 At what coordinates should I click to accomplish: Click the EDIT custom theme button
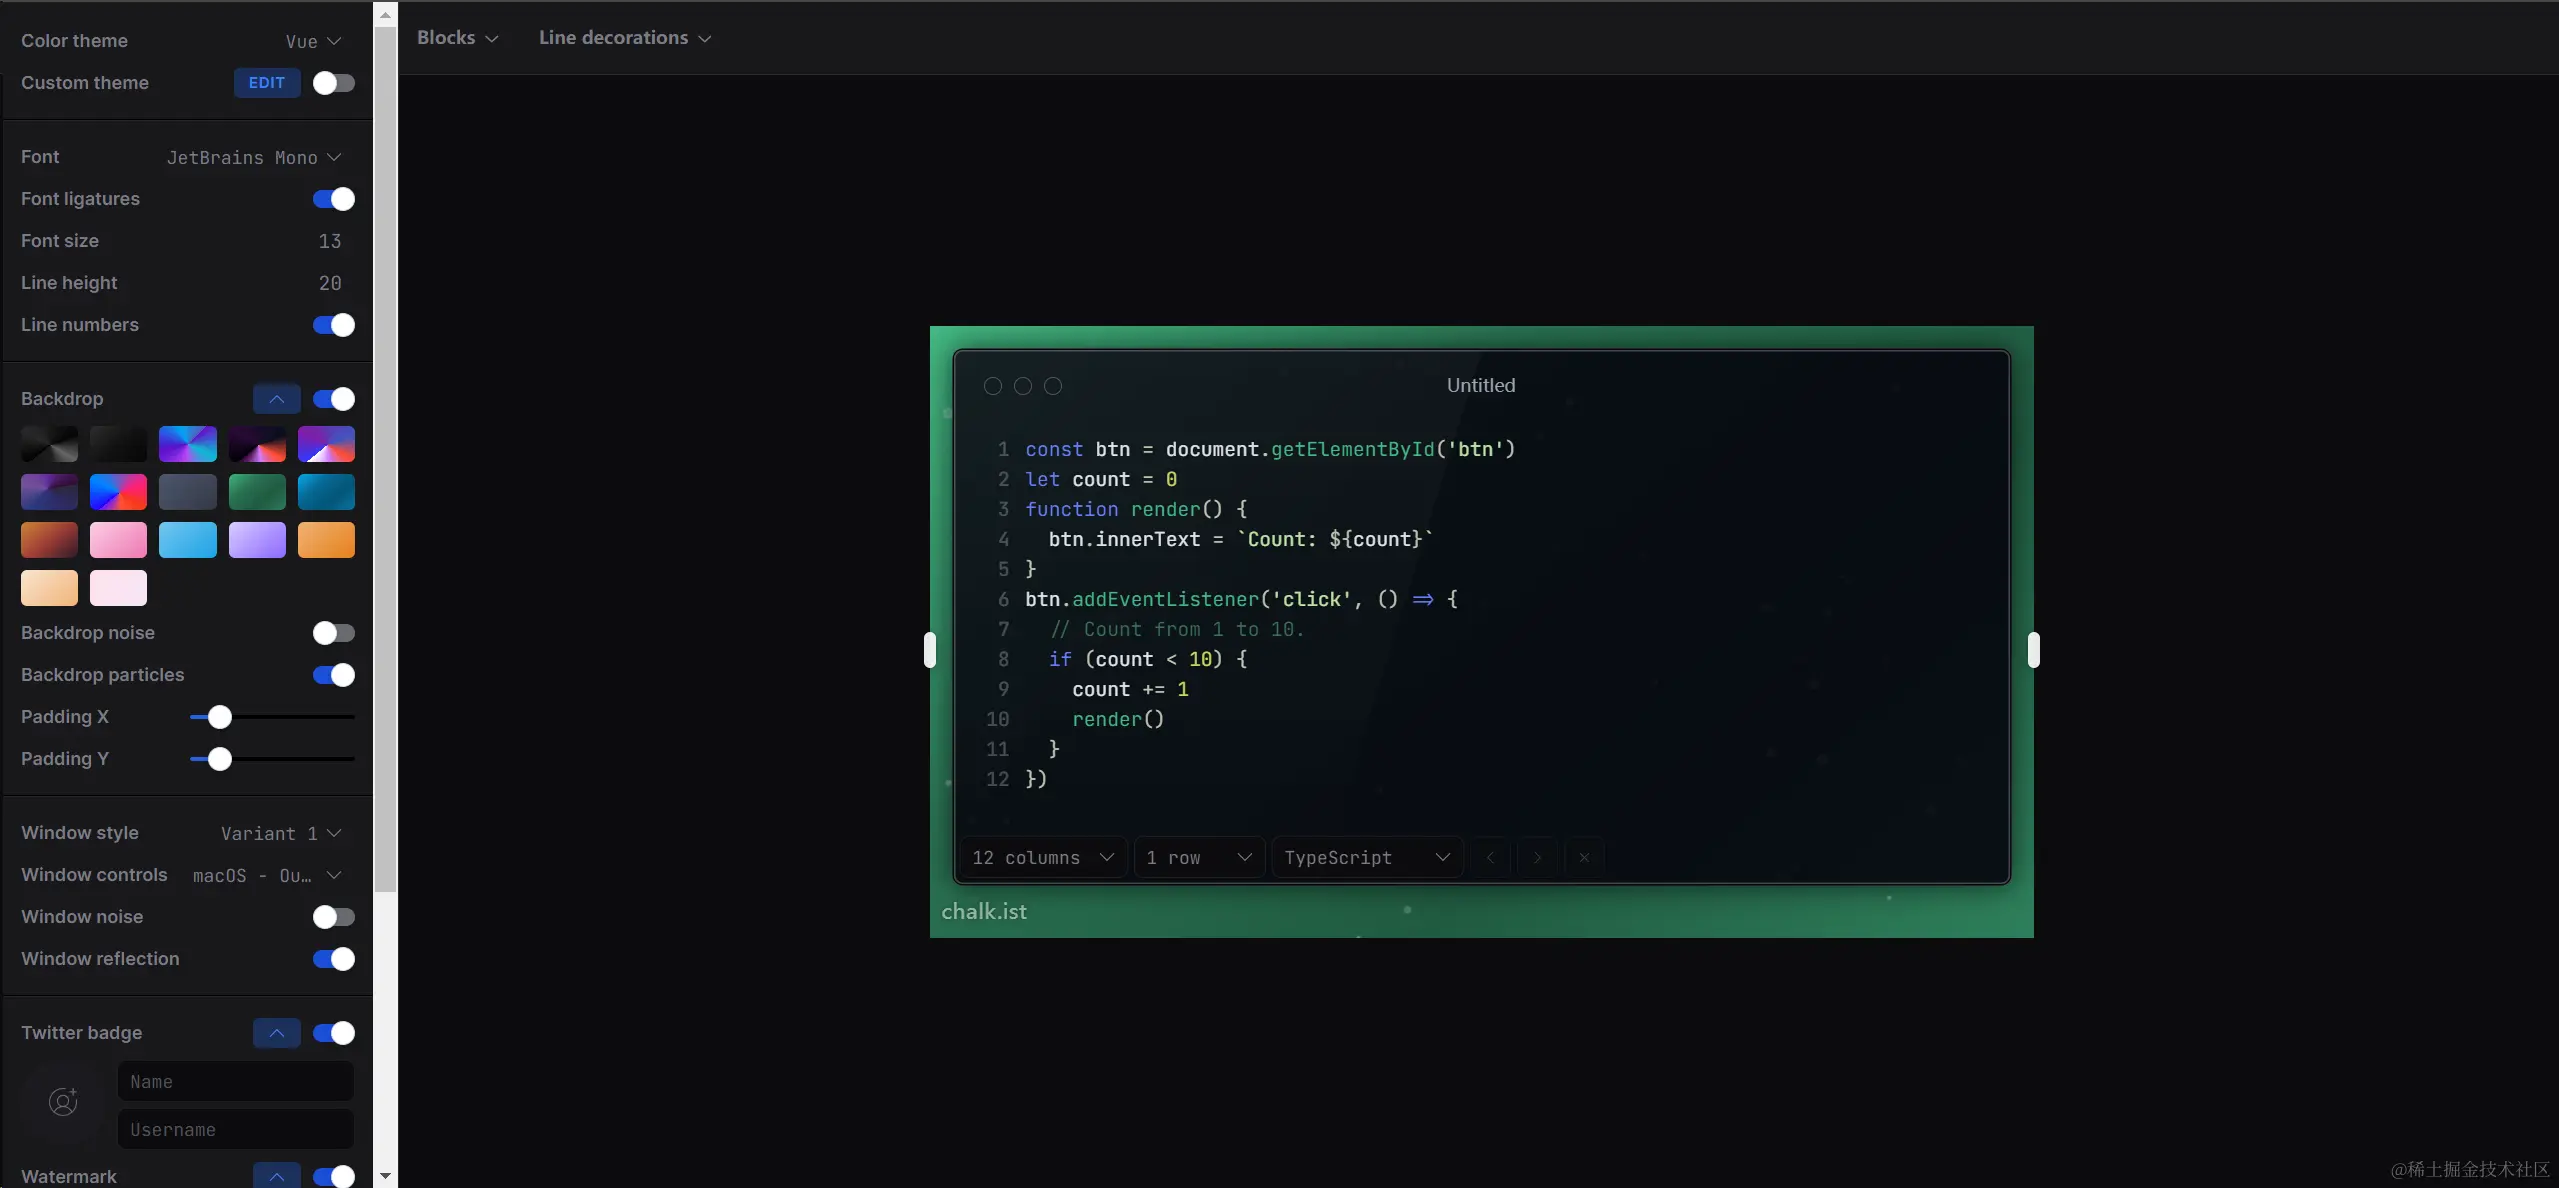pyautogui.click(x=266, y=83)
